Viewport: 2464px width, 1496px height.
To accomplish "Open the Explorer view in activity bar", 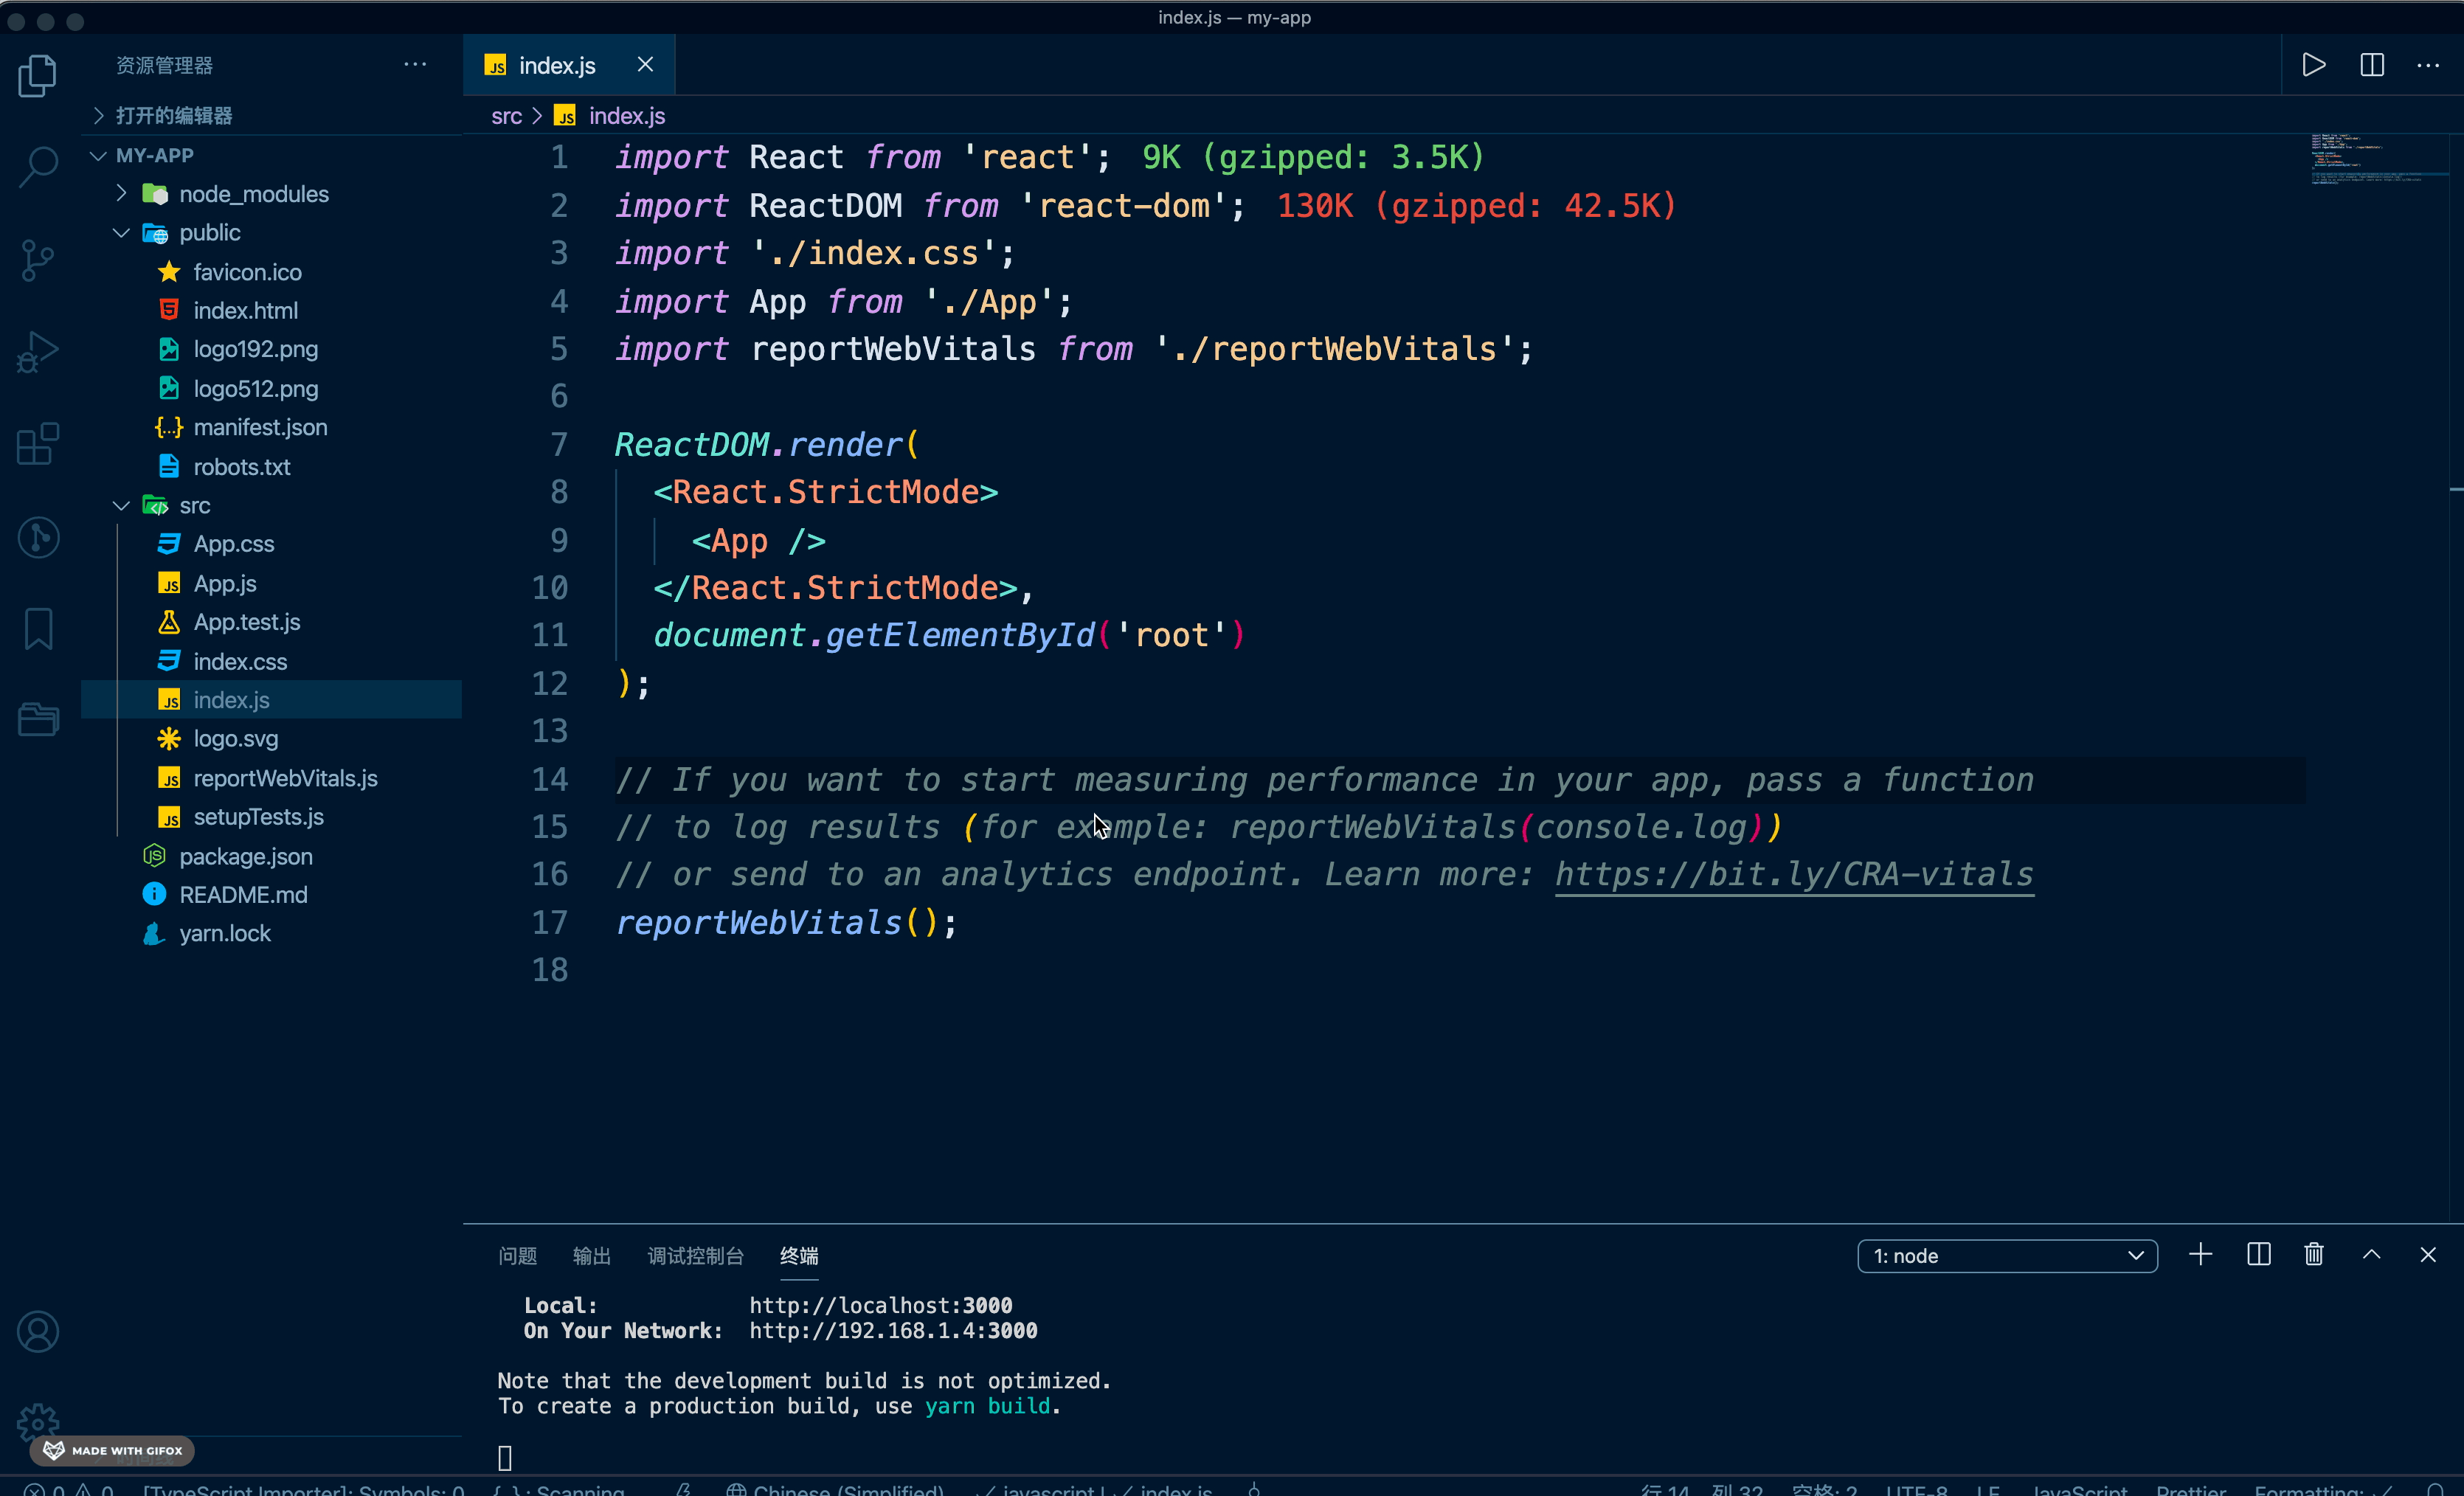I will [x=38, y=76].
